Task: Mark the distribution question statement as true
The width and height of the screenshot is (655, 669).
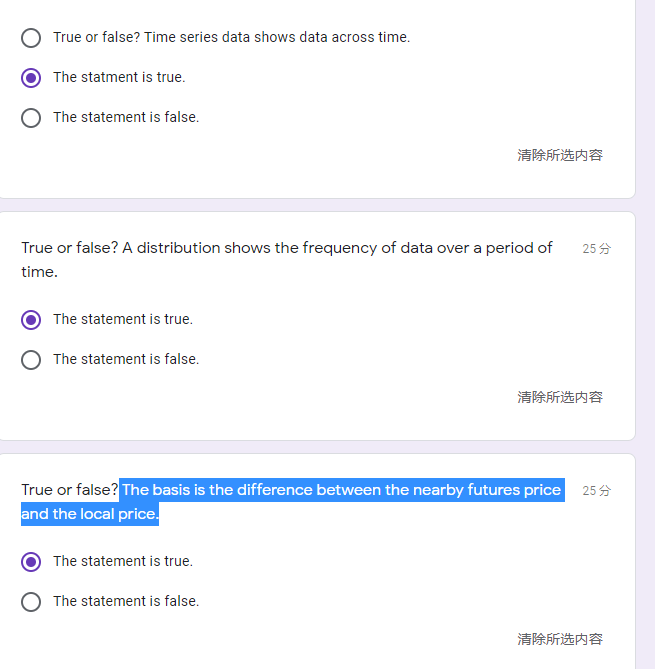Action: tap(31, 319)
